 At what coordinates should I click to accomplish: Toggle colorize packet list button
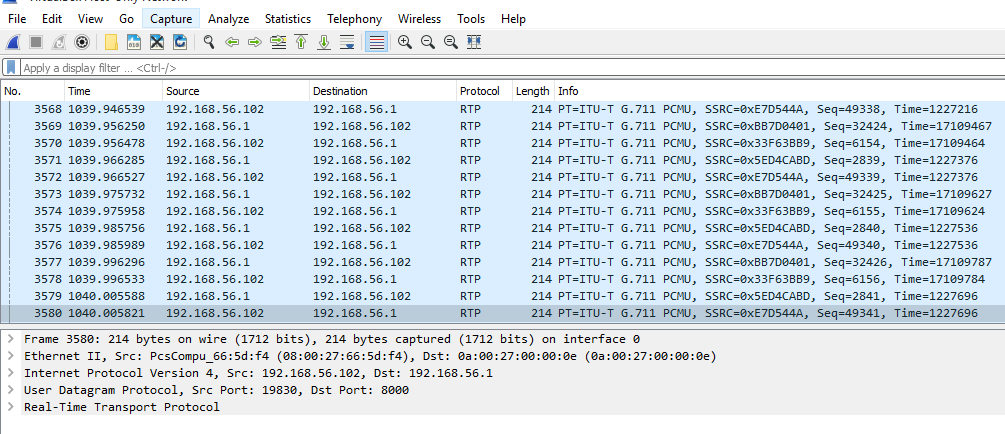click(x=376, y=42)
